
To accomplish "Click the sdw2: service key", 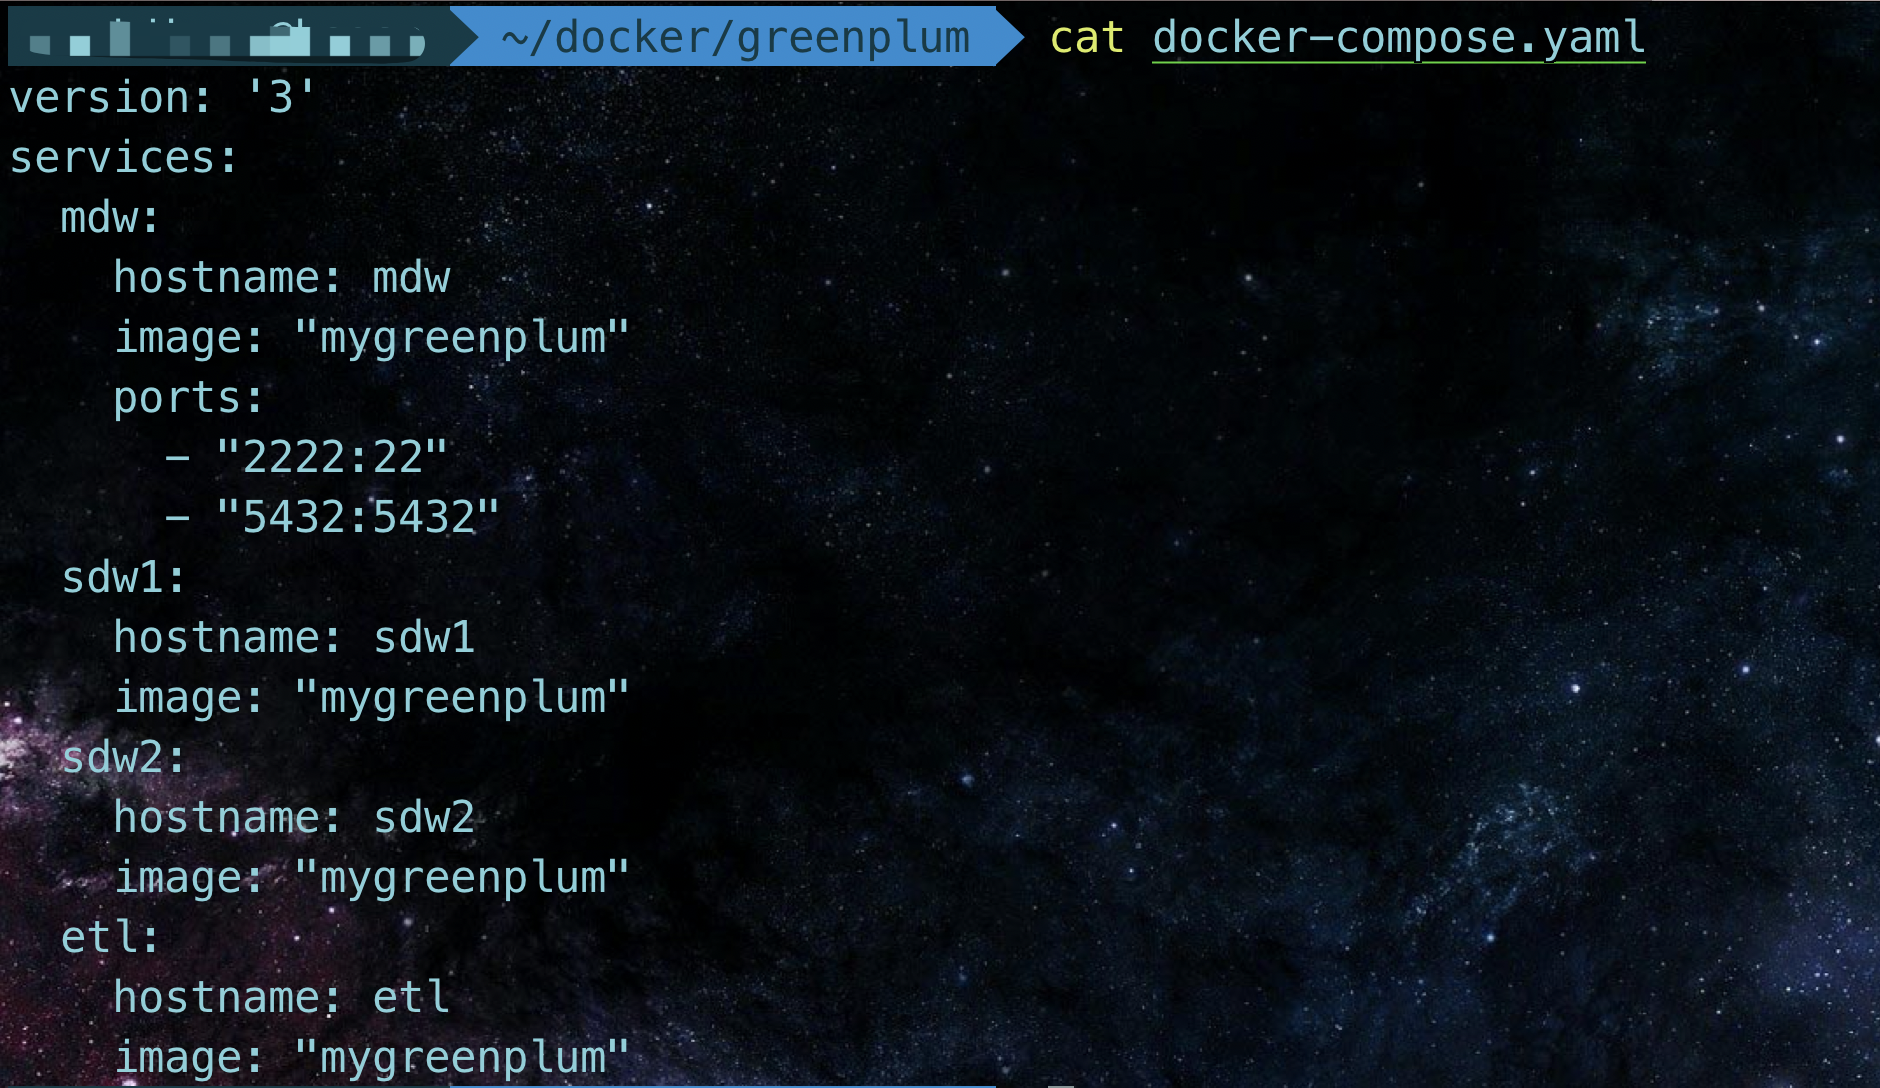I will click(124, 758).
